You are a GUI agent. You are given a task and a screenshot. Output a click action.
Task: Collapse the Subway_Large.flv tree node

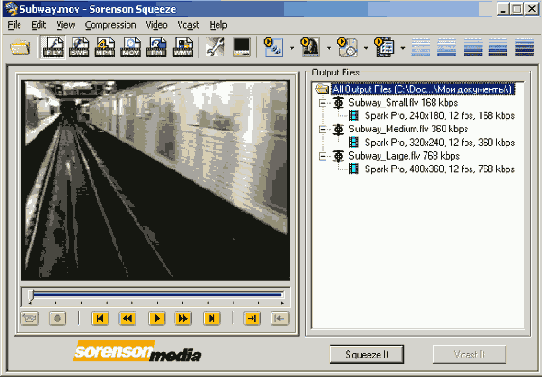(x=323, y=156)
